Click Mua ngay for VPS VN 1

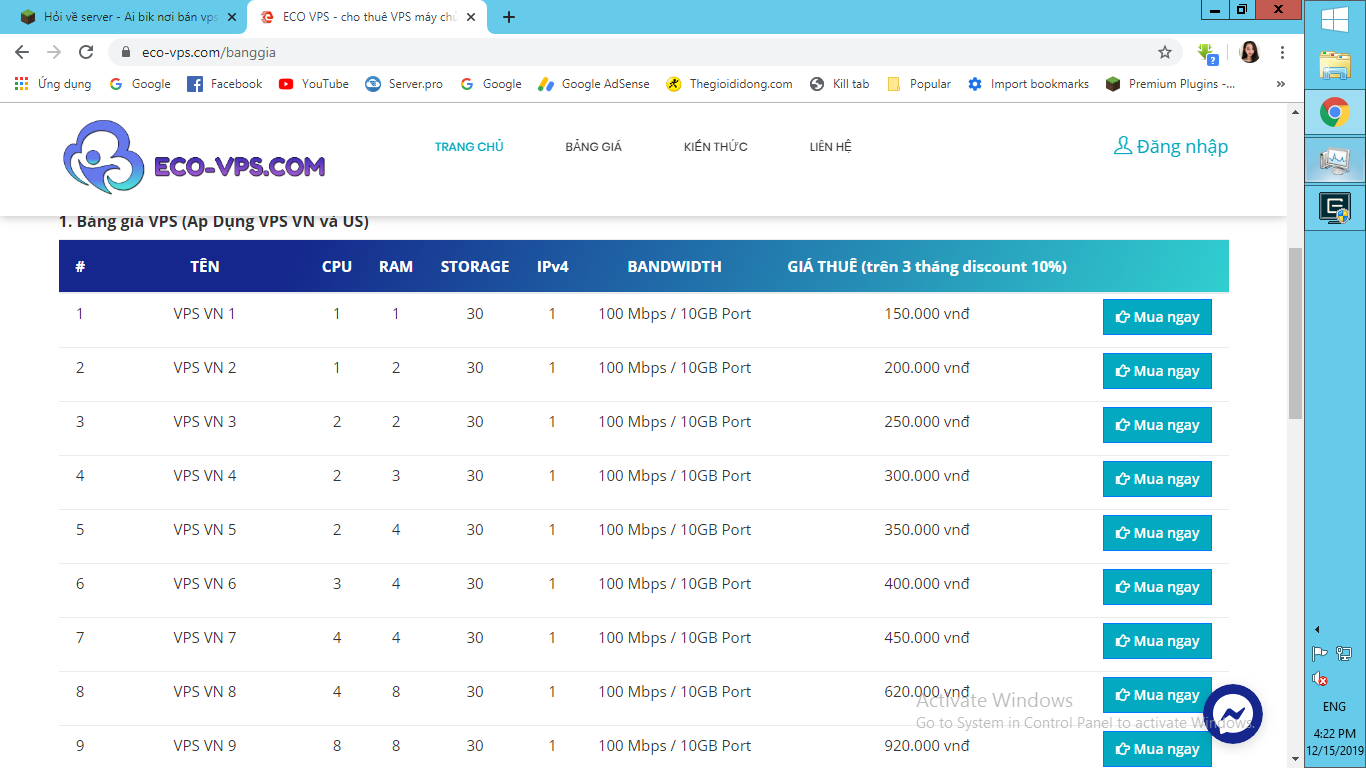click(x=1157, y=317)
